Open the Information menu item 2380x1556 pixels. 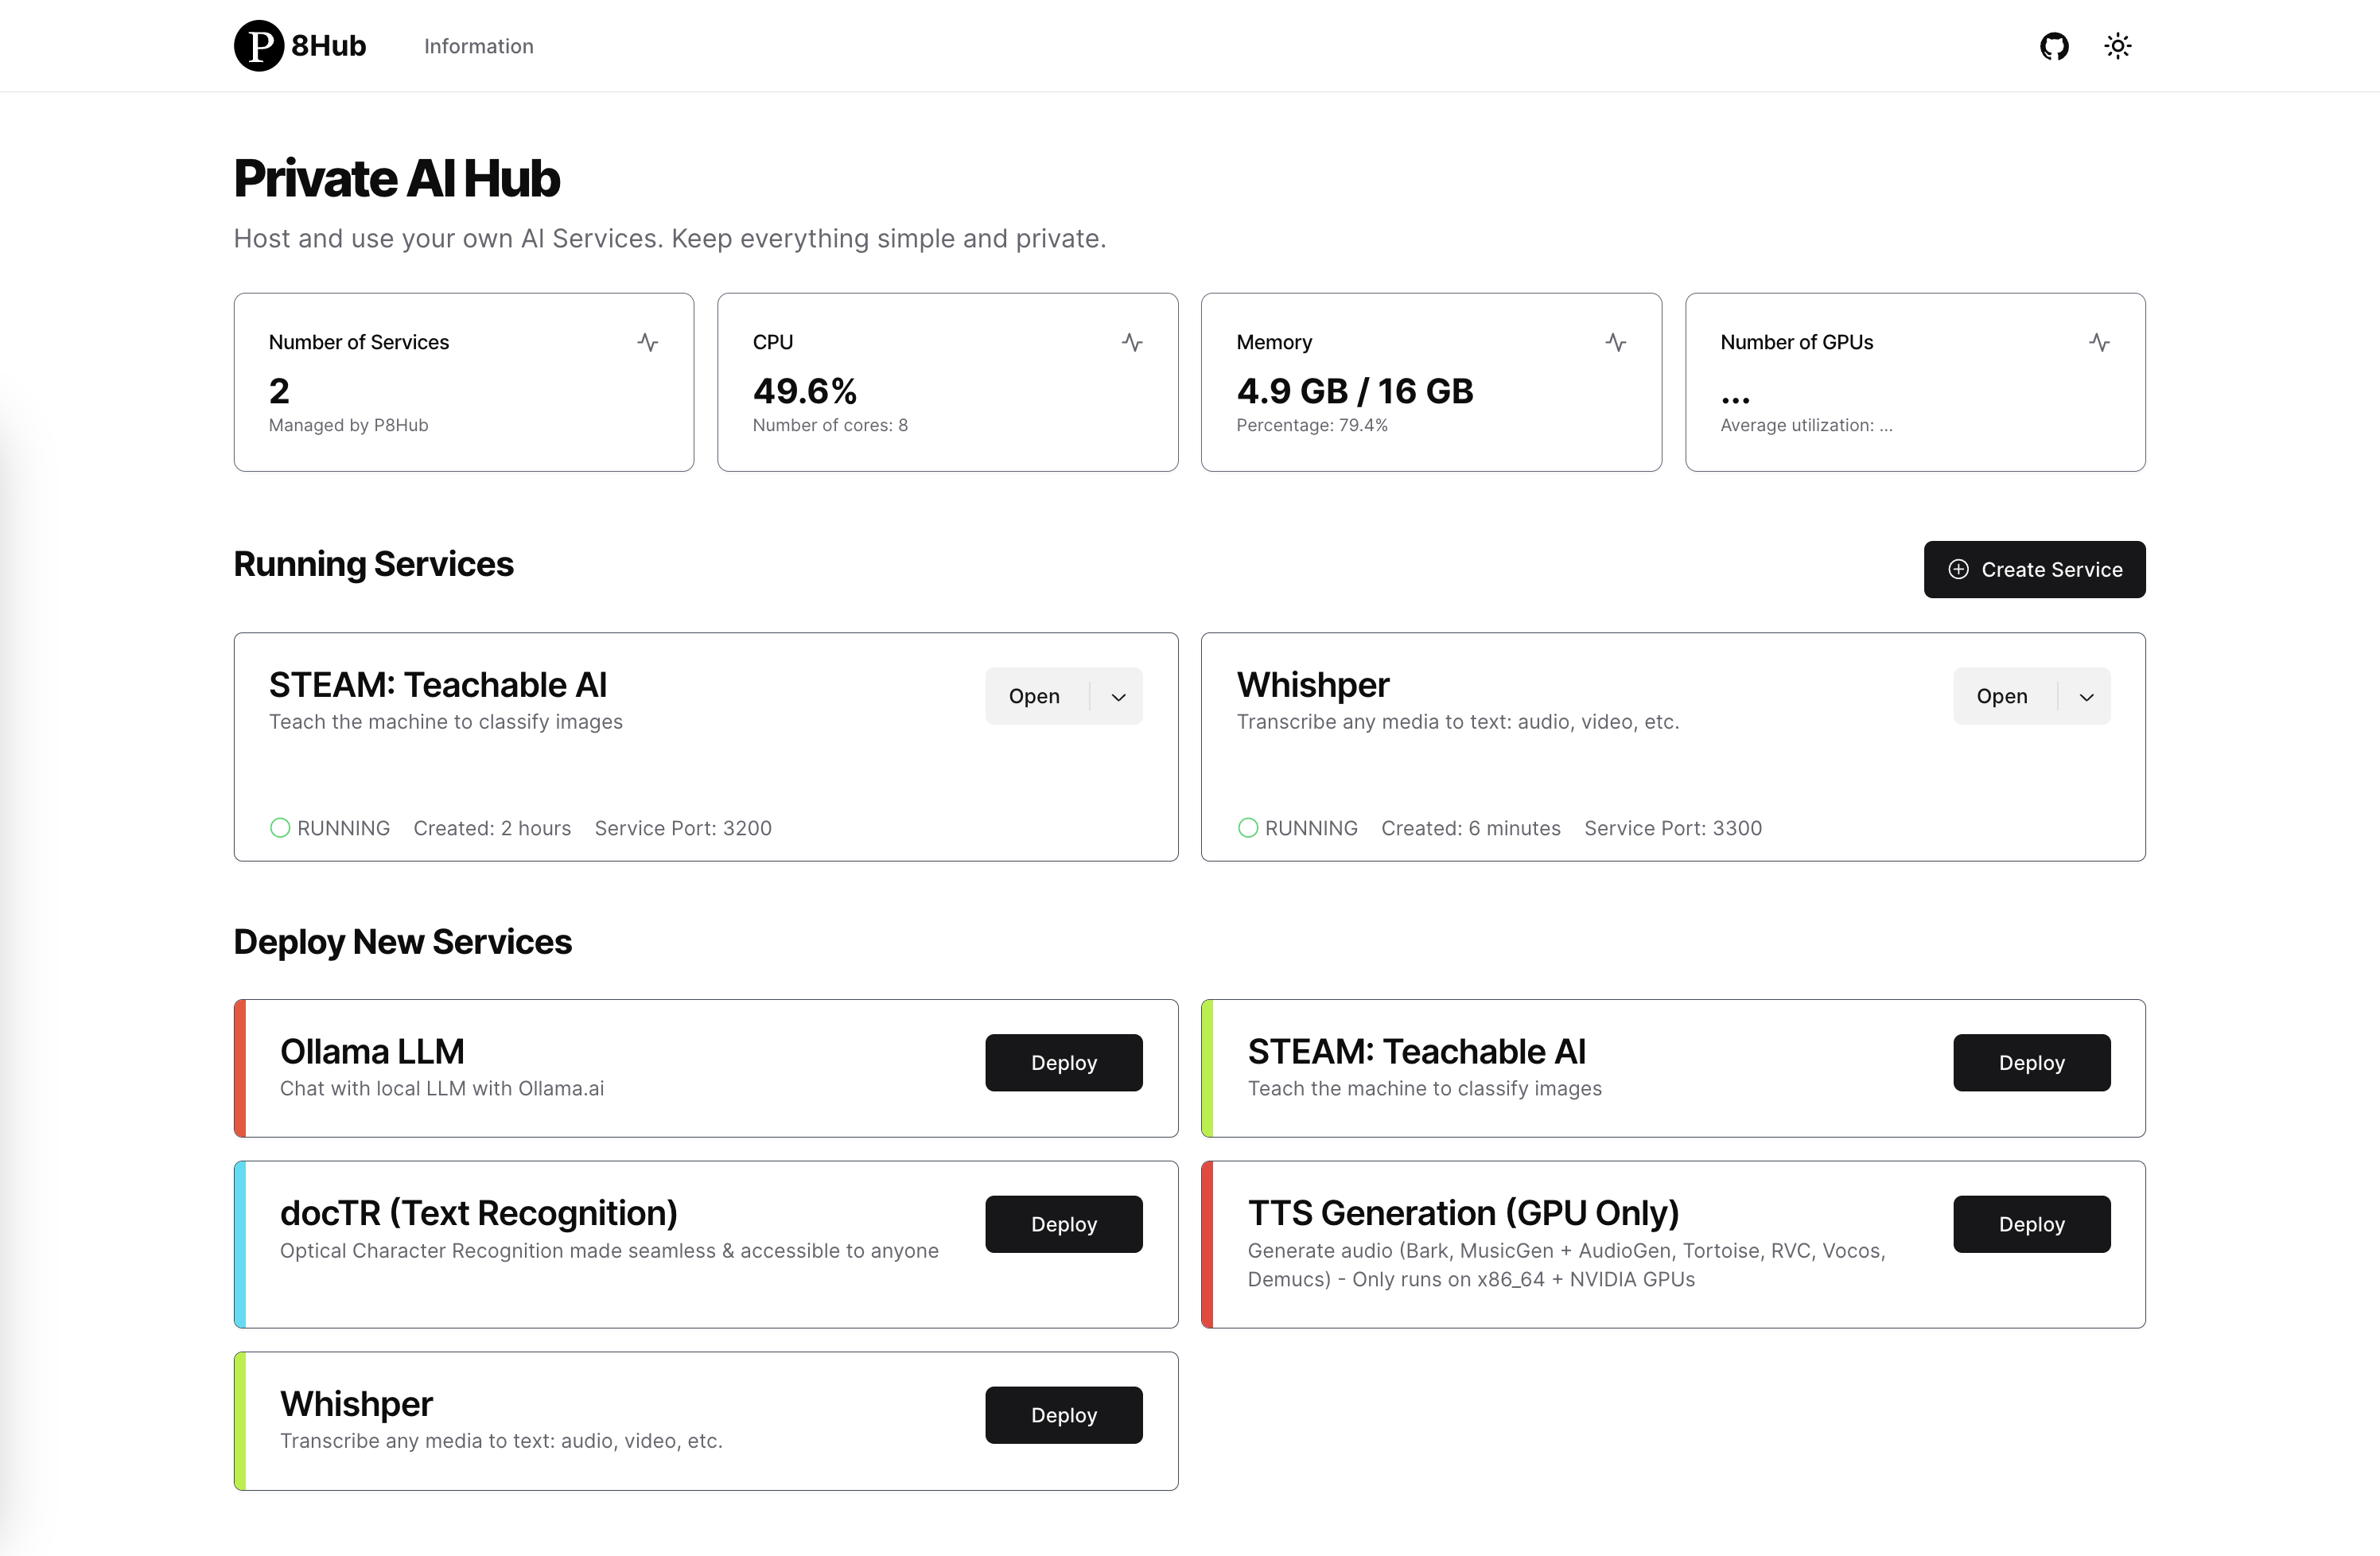478,46
